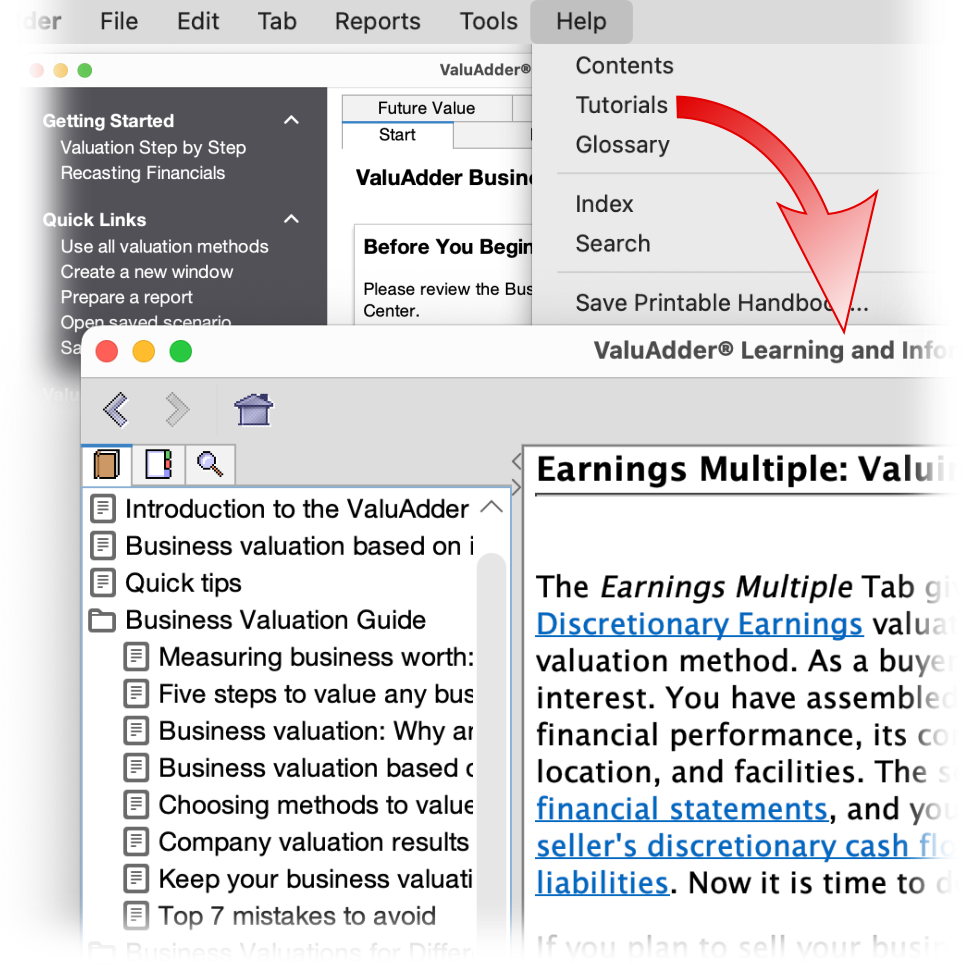Click the page icon beside Top 7 mistakes to avoid
This screenshot has height=966, width=964.
[136, 916]
